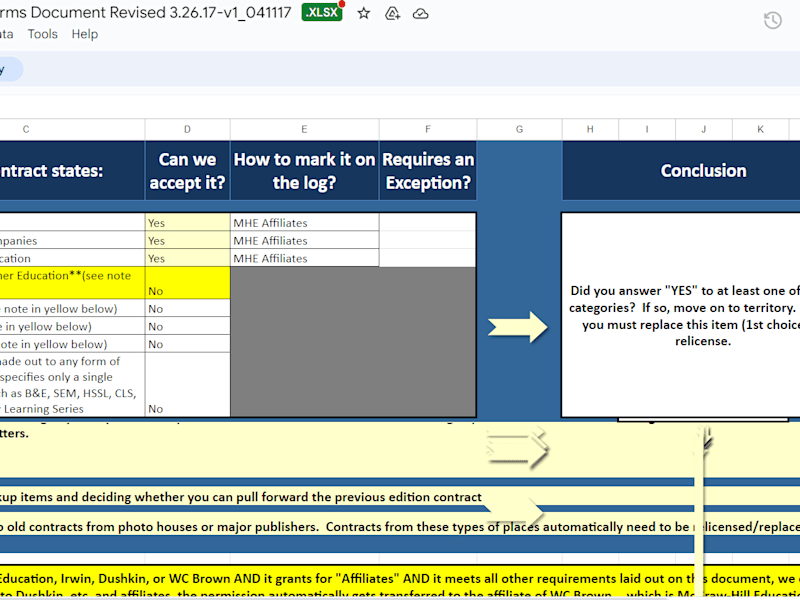Screen dimensions: 800x600
Task: Check the cloud saved status icon
Action: (x=420, y=13)
